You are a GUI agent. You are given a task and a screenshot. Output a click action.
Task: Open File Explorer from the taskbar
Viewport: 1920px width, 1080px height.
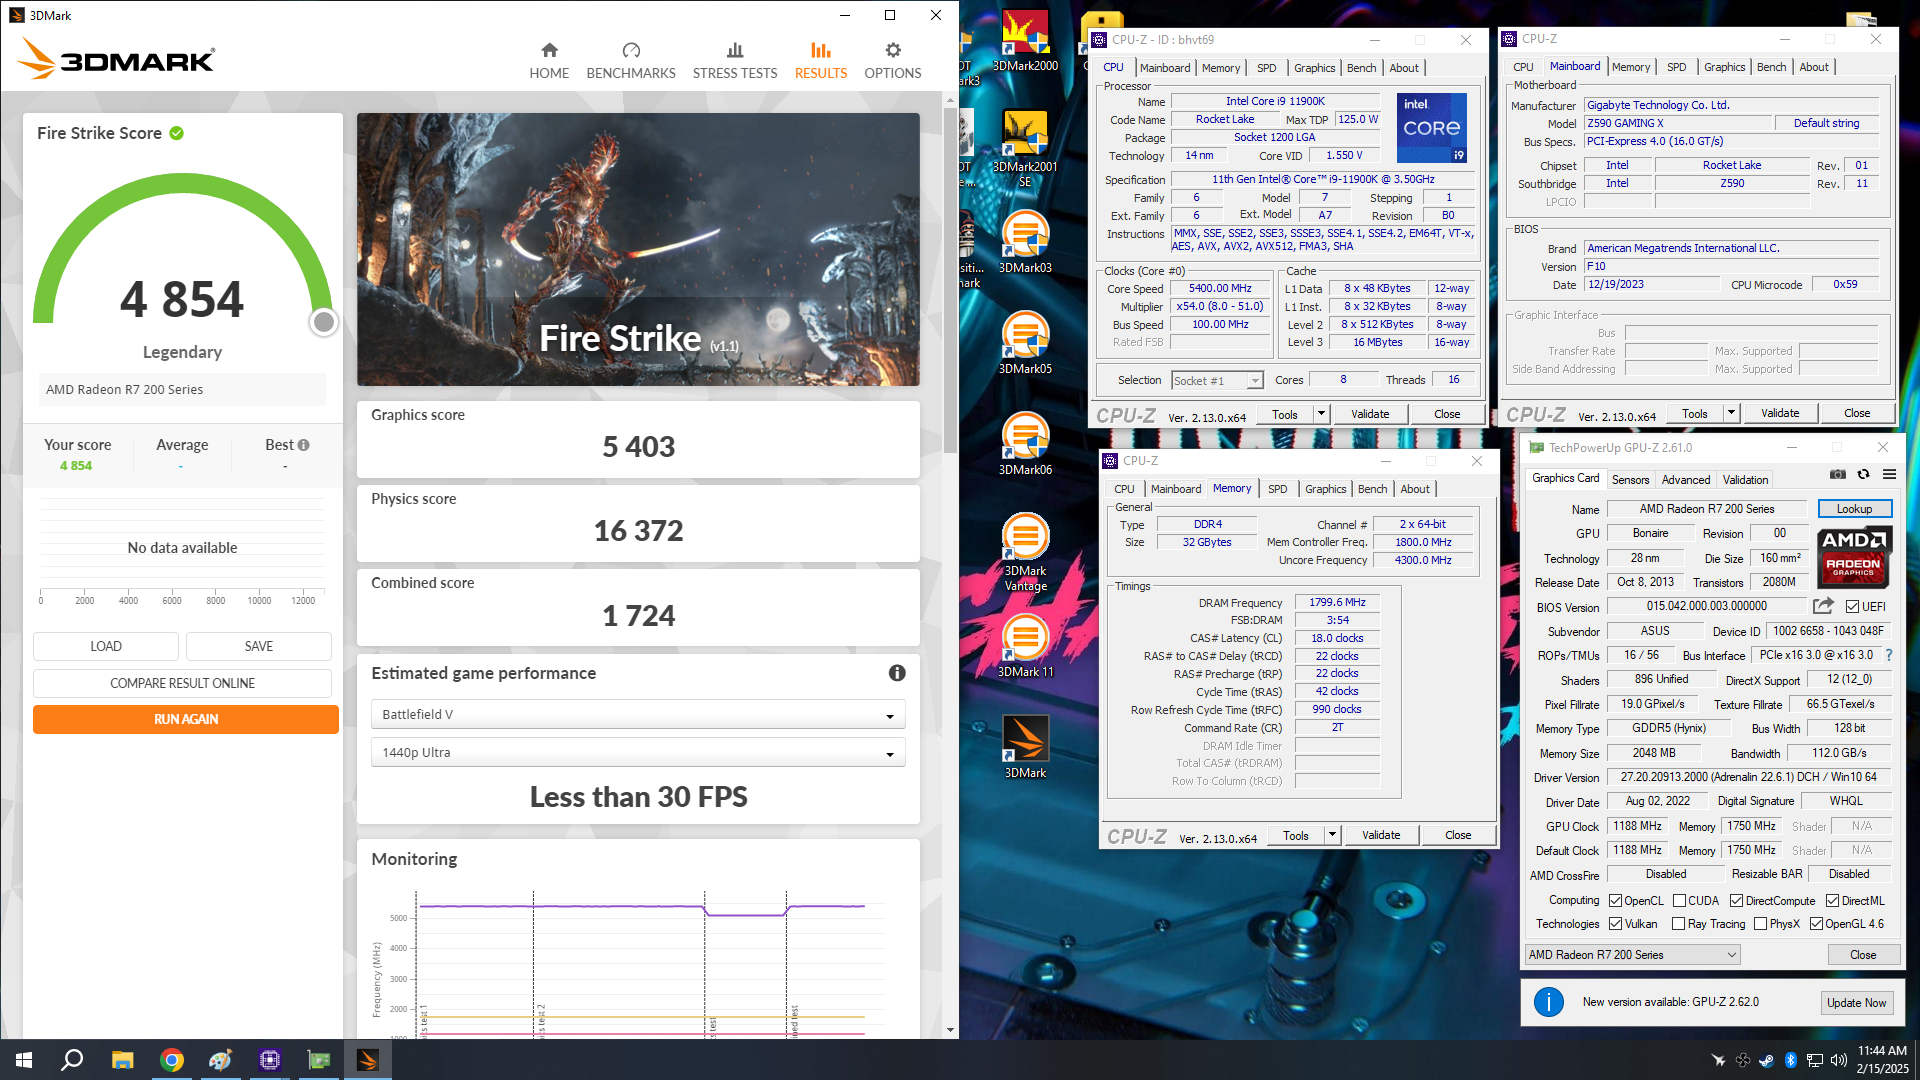[x=122, y=1060]
